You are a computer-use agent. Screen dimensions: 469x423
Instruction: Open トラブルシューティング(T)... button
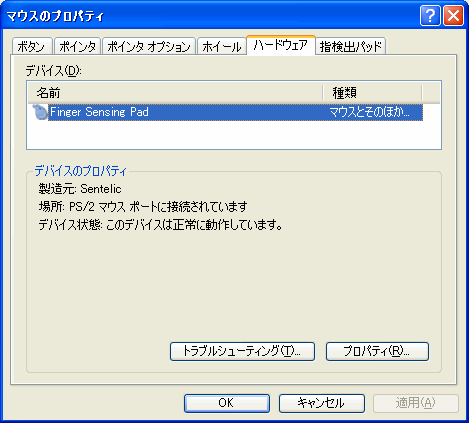click(x=242, y=351)
